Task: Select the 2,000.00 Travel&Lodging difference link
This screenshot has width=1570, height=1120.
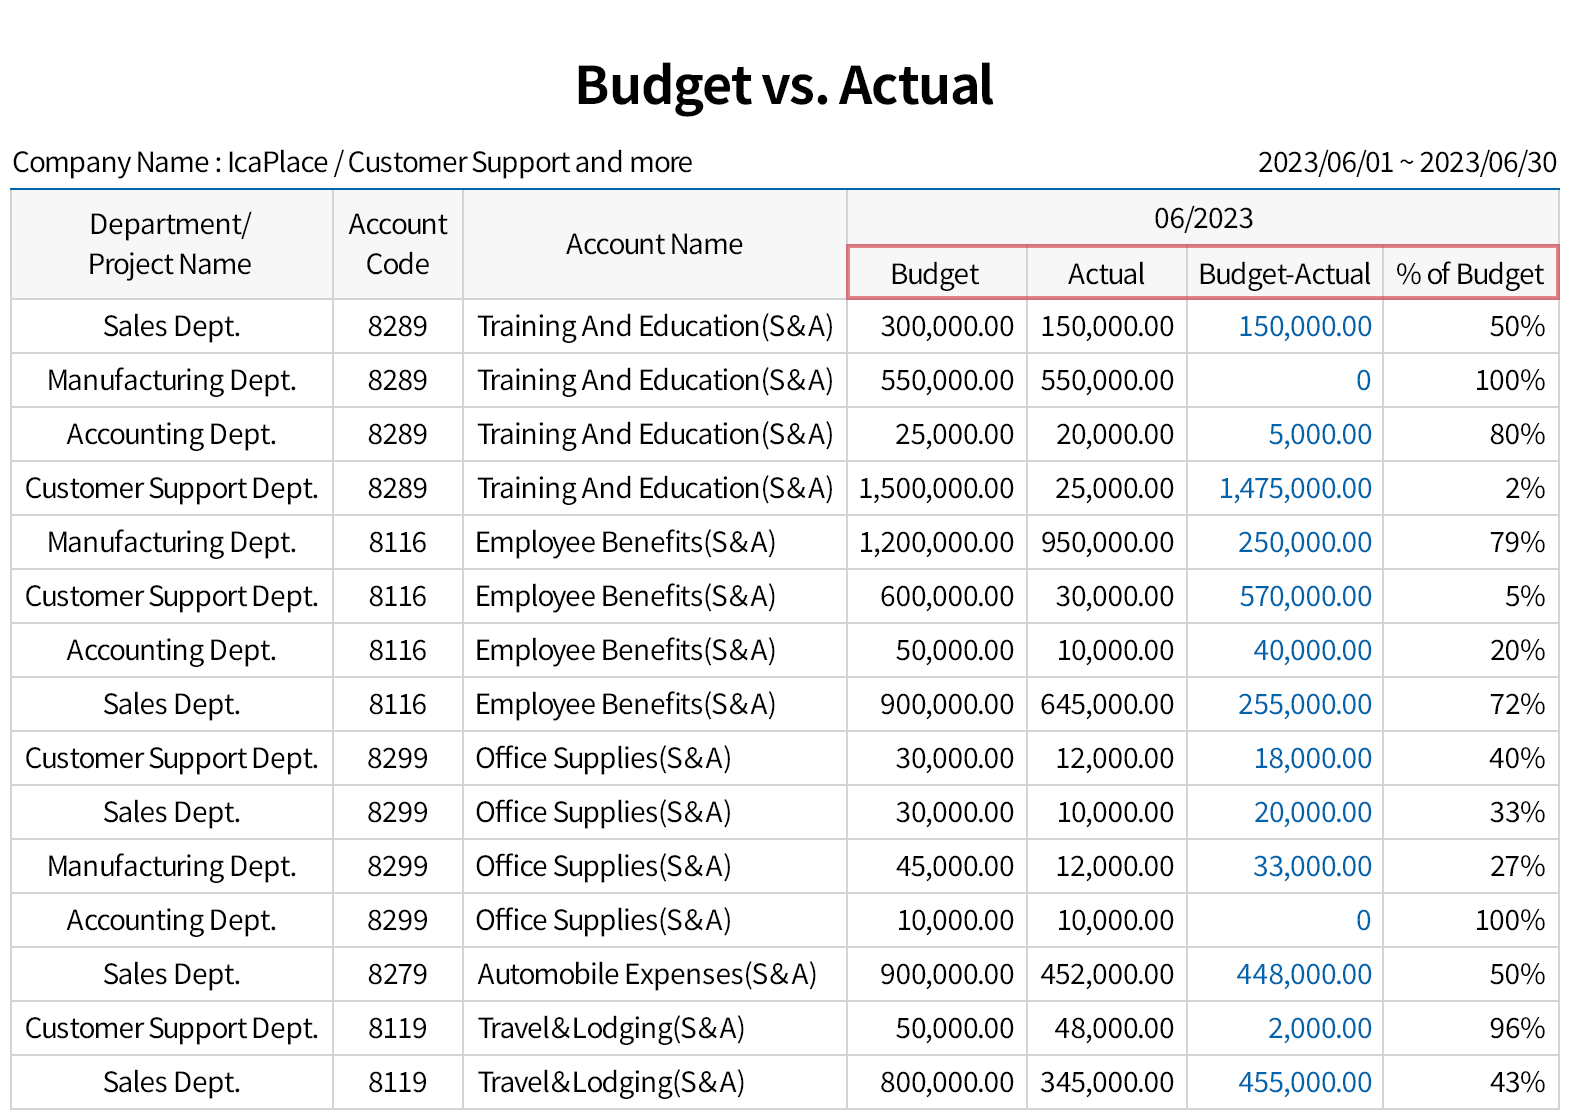Action: coord(1319,1028)
